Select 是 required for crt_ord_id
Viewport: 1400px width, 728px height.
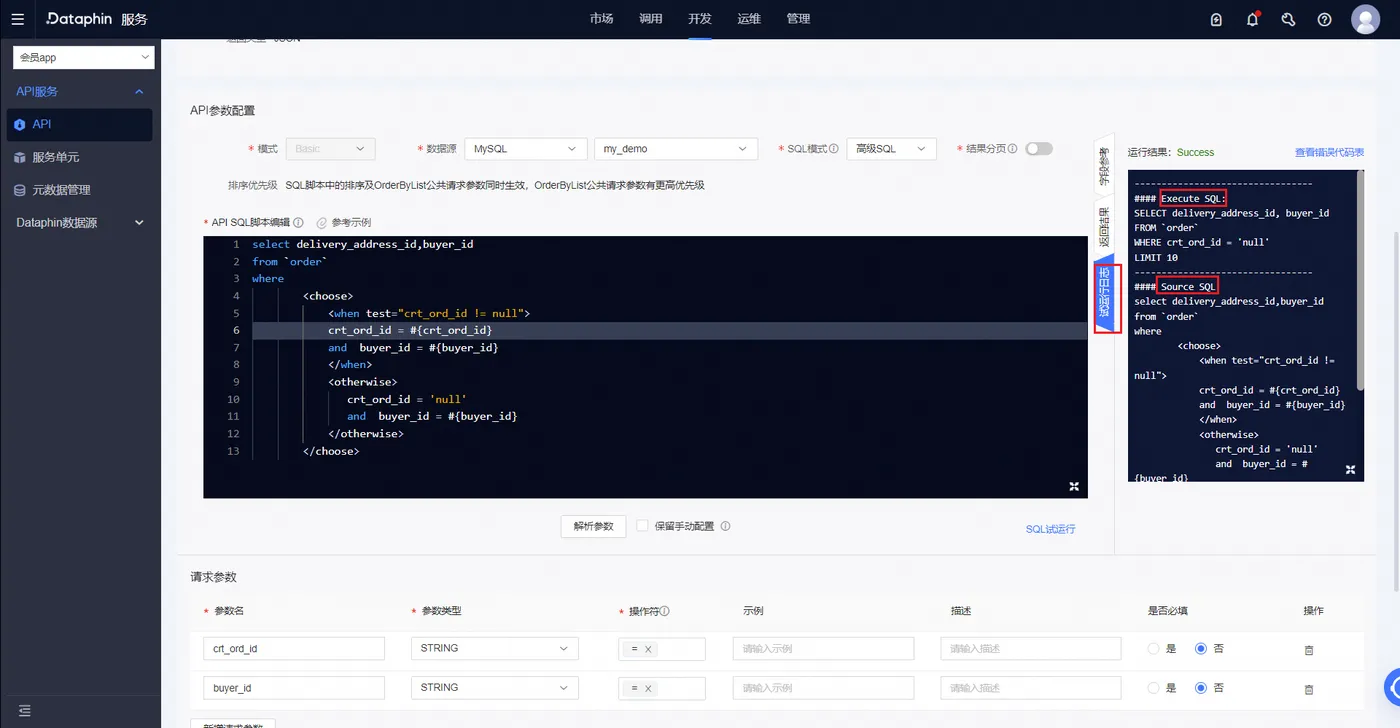[x=1154, y=649]
